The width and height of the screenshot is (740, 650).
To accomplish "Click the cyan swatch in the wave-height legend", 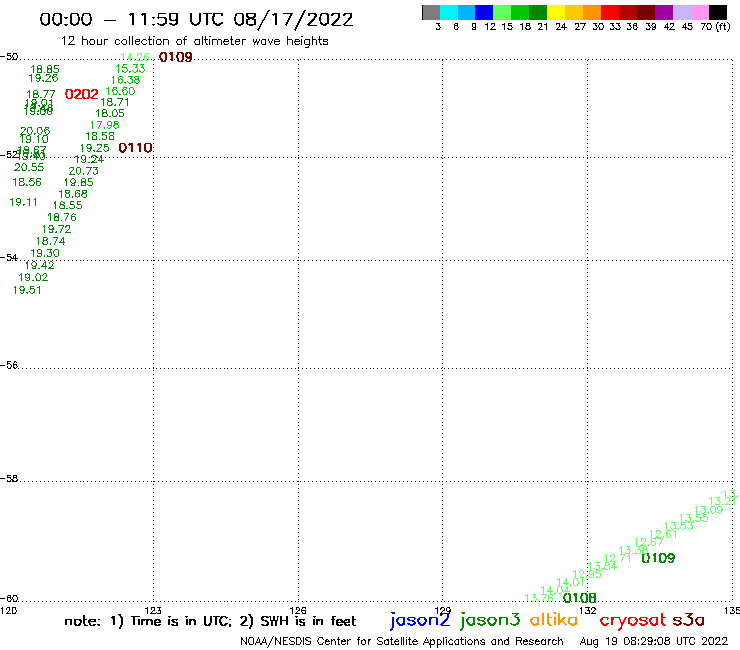I will tap(449, 12).
